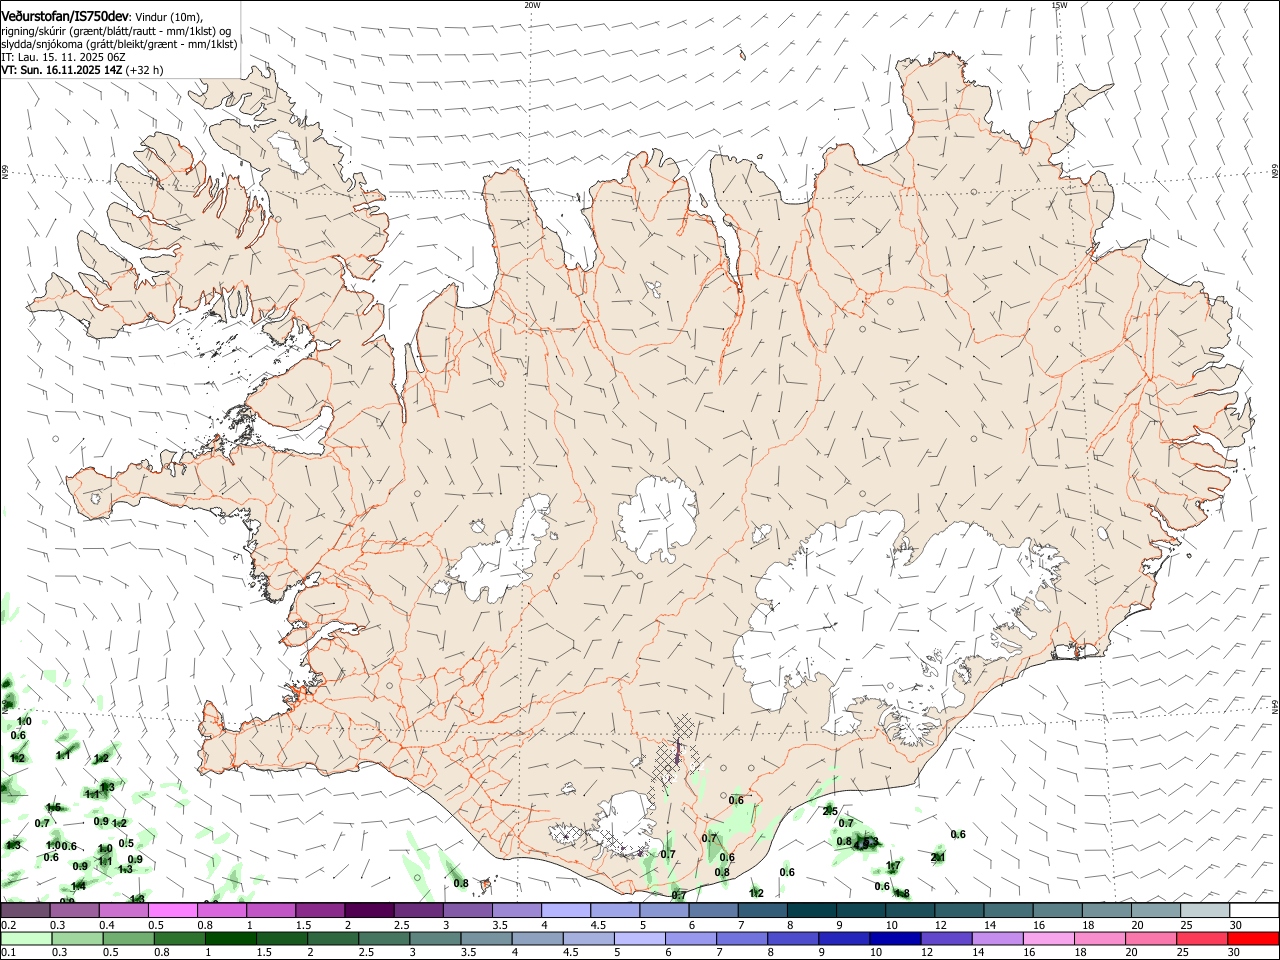Click the '2.5' precipitation value off south coast

[830, 810]
